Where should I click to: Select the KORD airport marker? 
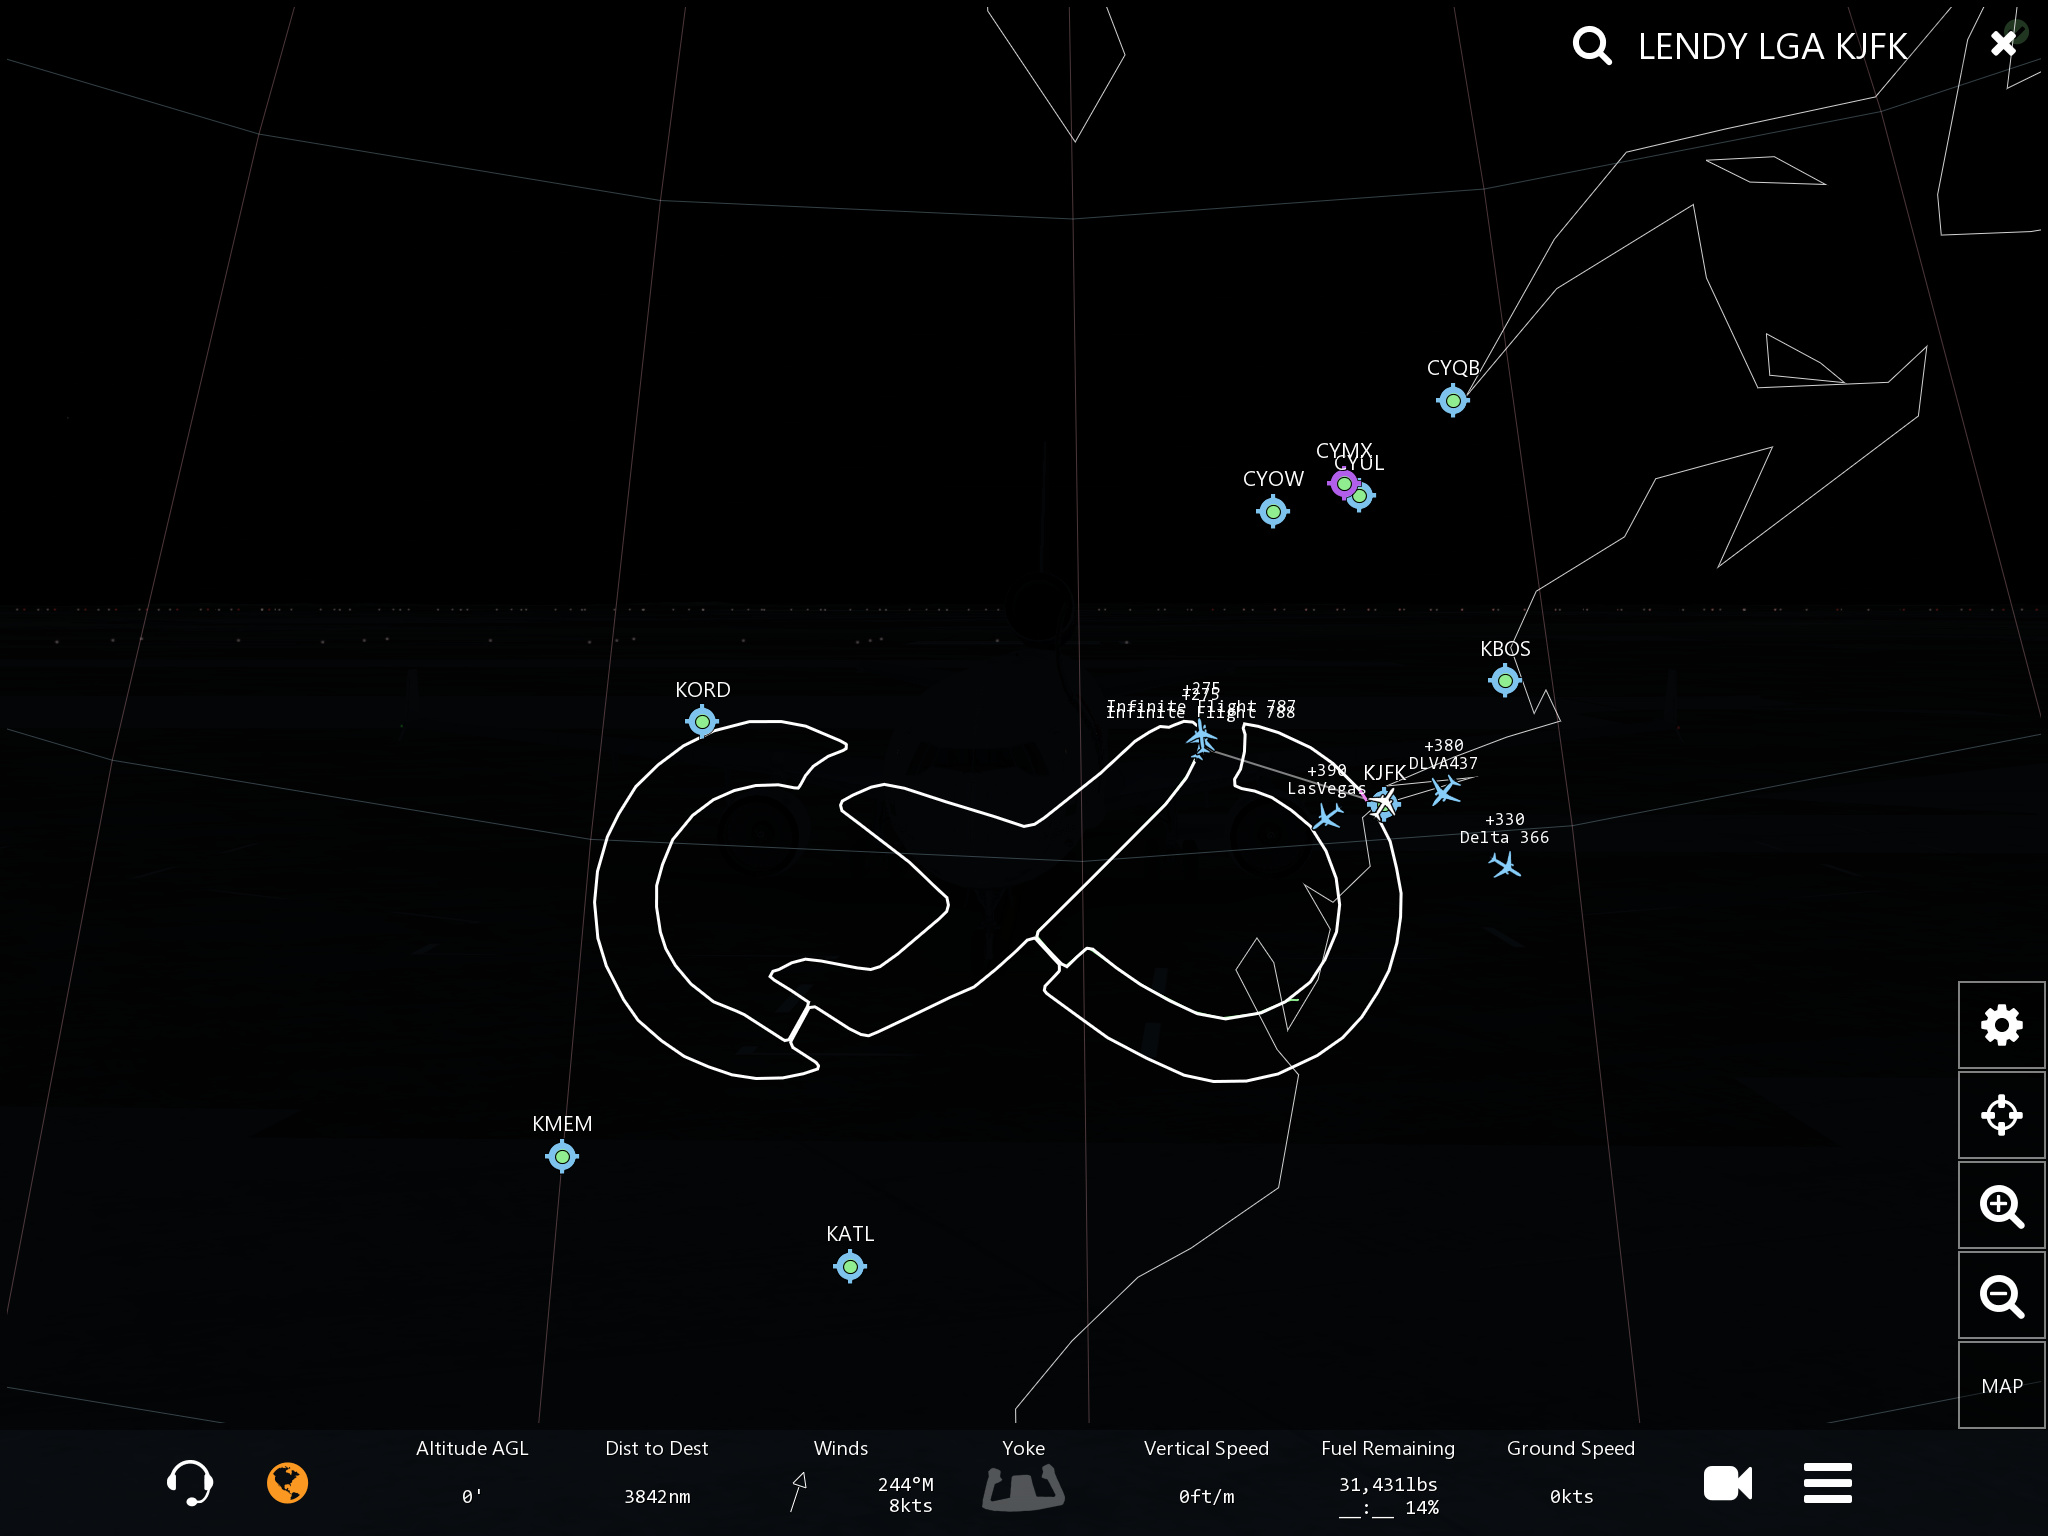(702, 721)
